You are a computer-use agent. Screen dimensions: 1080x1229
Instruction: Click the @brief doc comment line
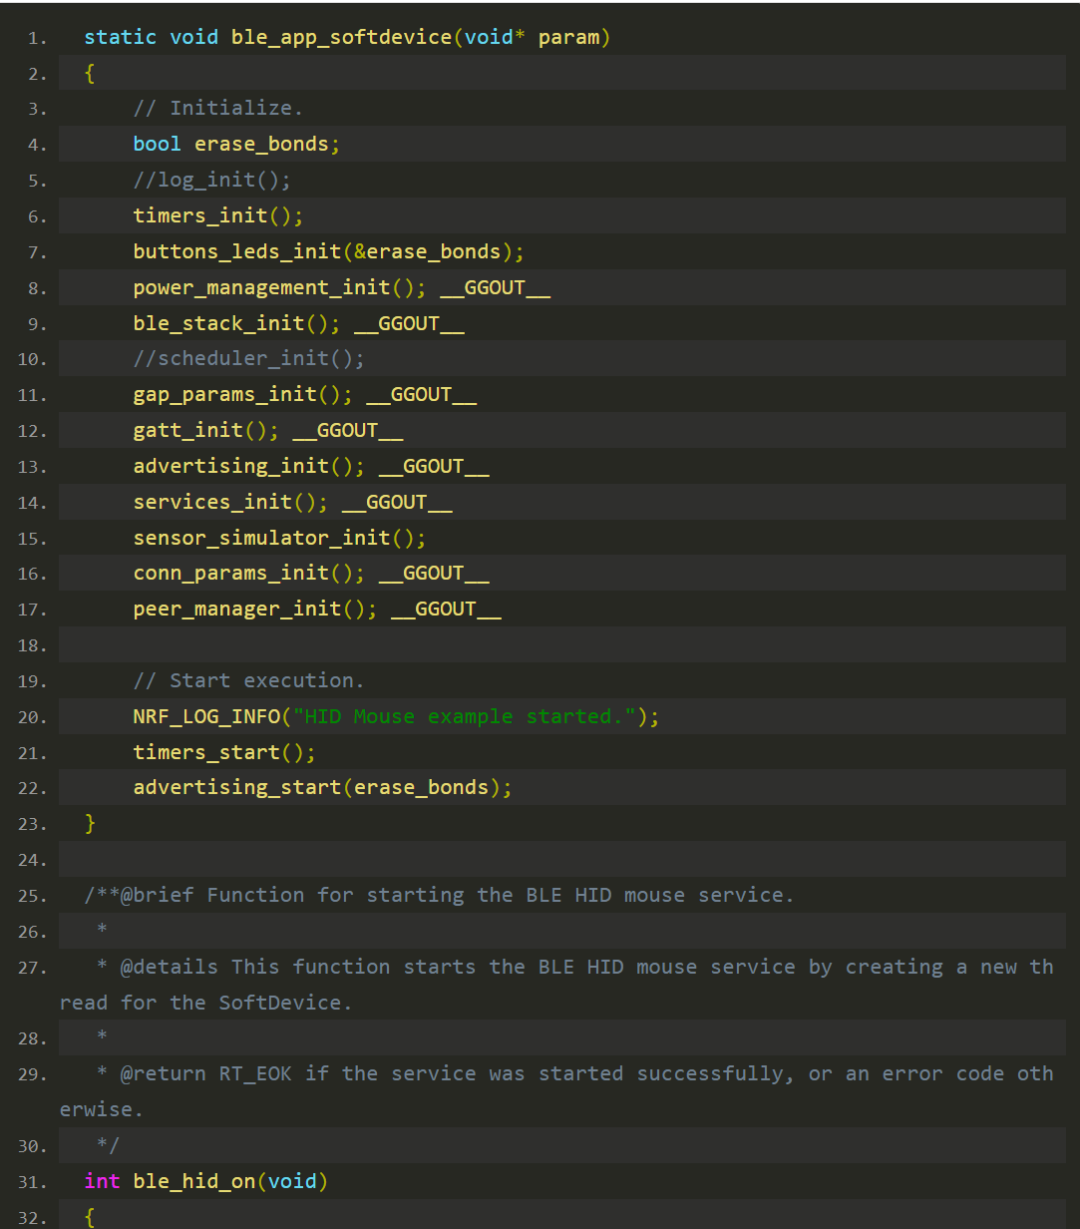coord(439,895)
